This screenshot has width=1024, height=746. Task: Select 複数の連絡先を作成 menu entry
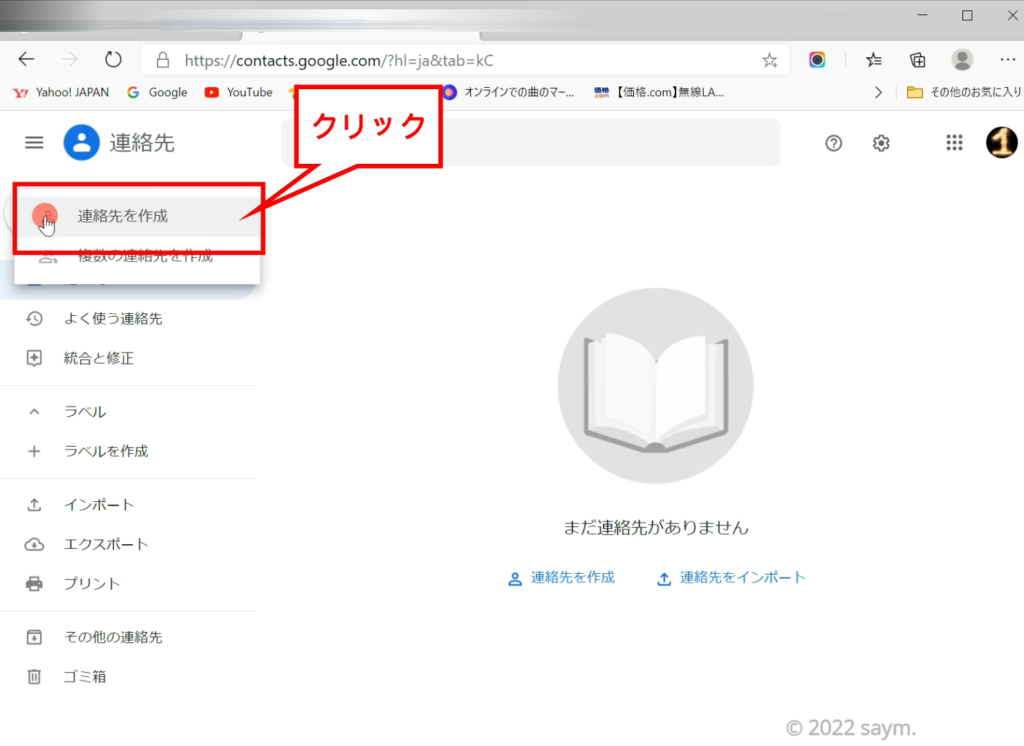click(145, 257)
